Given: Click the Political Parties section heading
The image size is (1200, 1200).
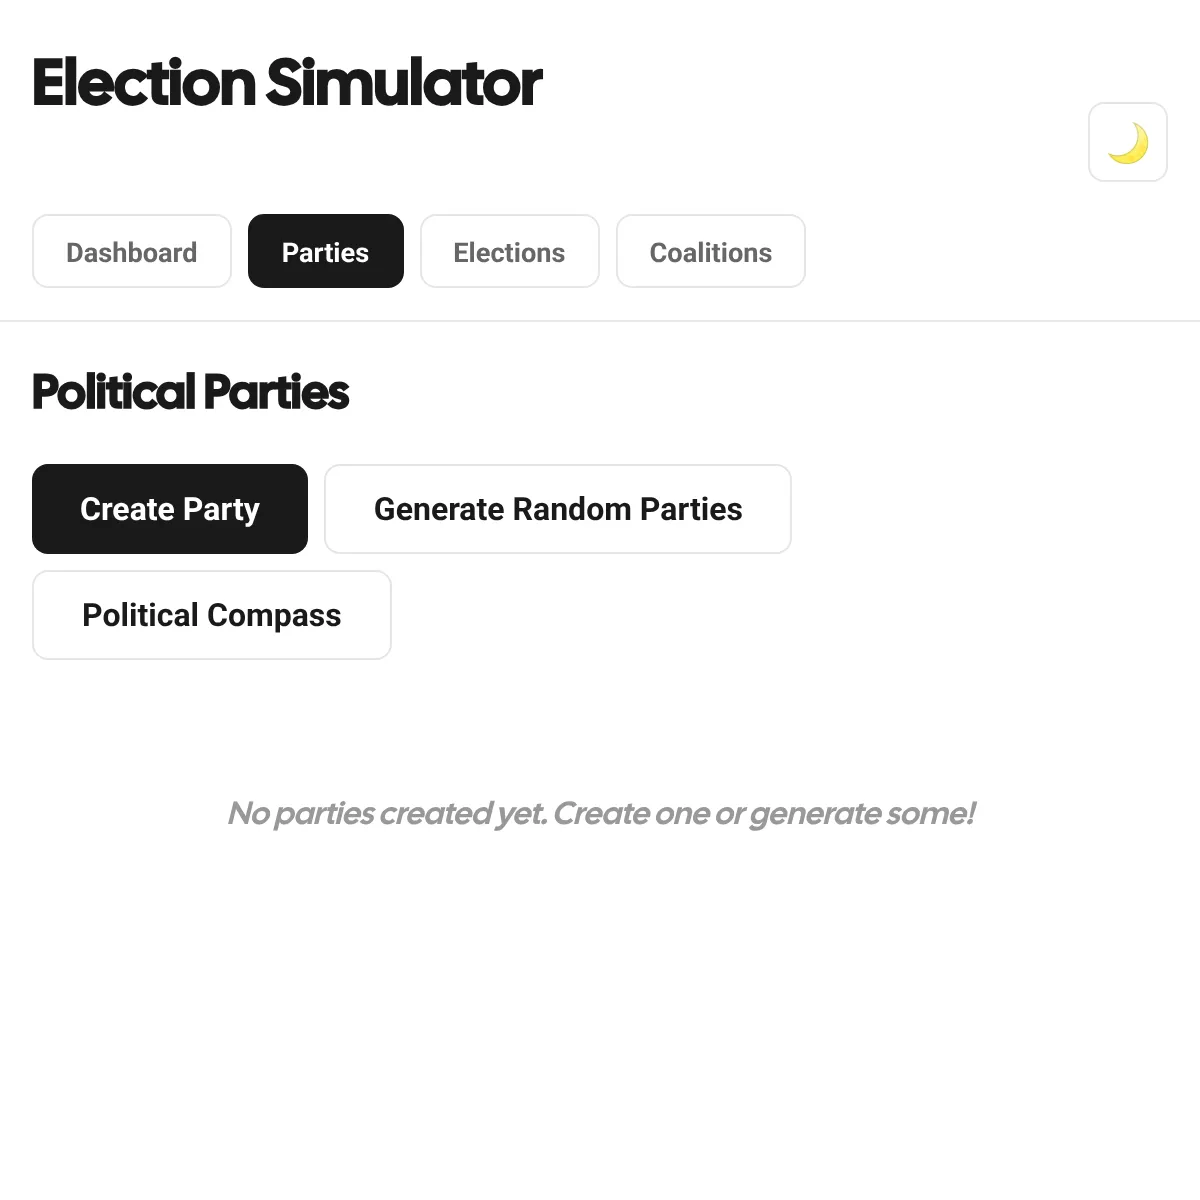Looking at the screenshot, I should [x=190, y=392].
